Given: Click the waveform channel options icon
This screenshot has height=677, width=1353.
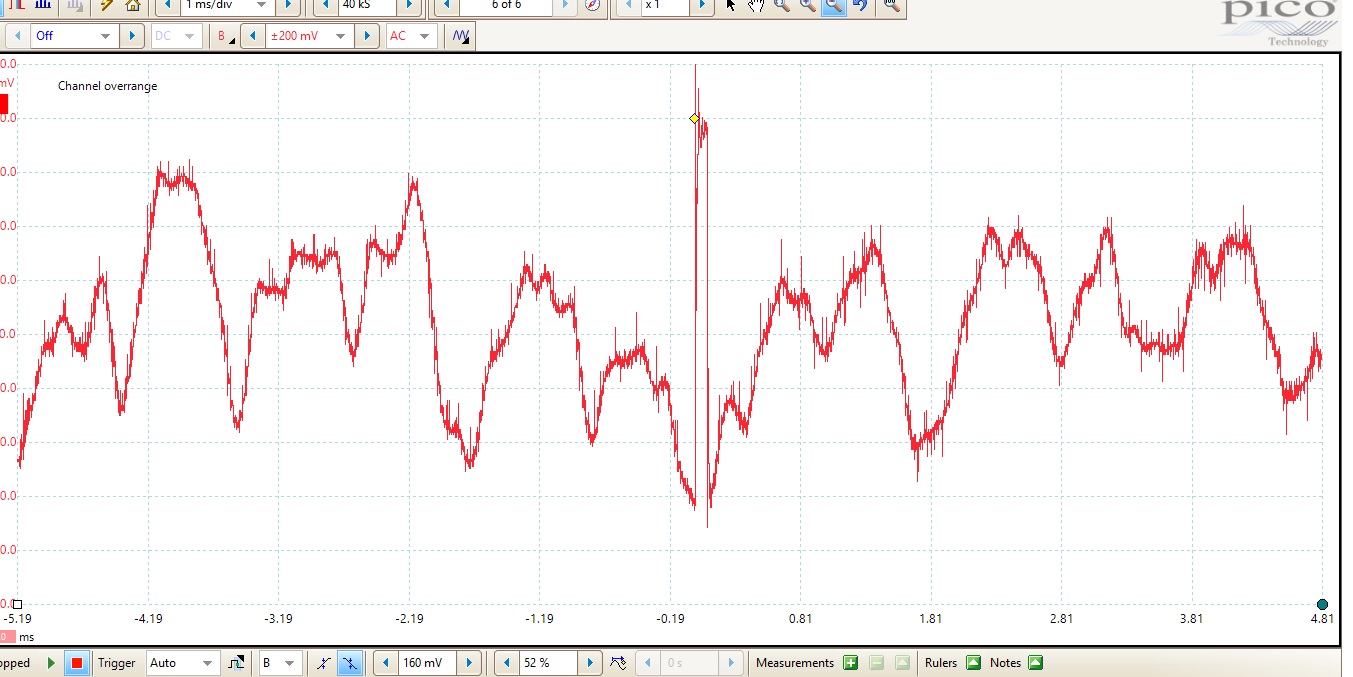Looking at the screenshot, I should point(461,36).
